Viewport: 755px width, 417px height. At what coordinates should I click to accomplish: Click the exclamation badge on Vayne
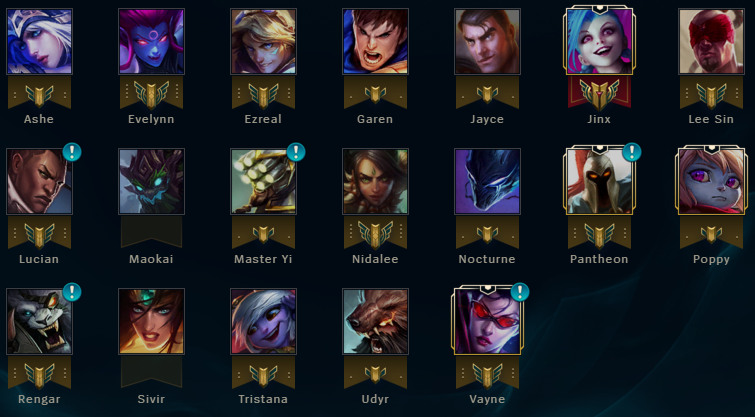coord(520,292)
